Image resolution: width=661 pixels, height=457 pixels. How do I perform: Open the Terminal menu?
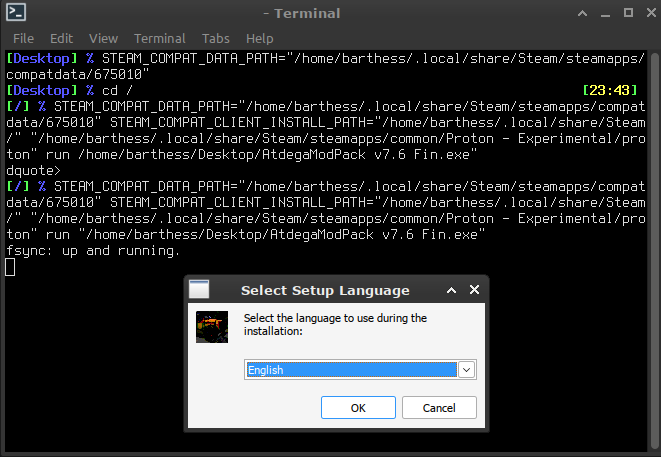click(160, 38)
